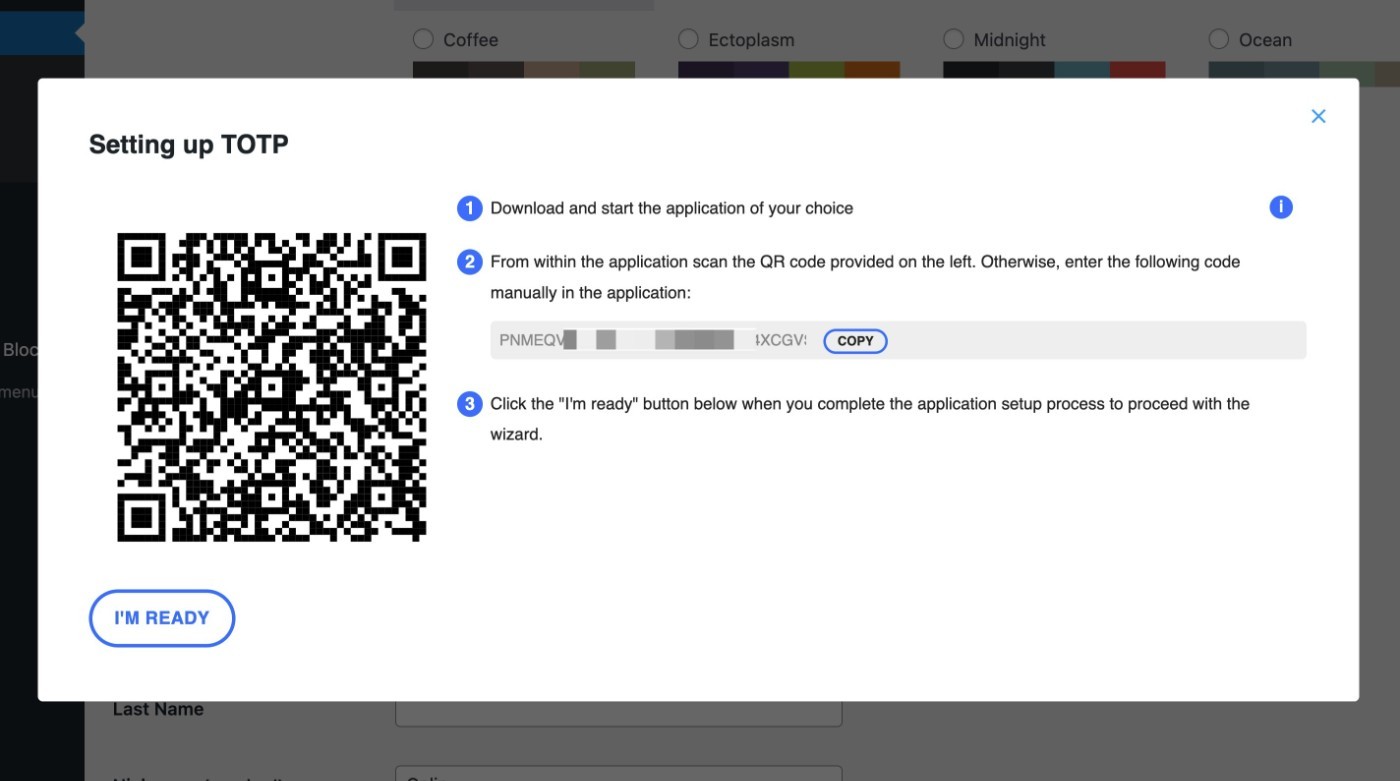The width and height of the screenshot is (1400, 781).
Task: Click the manual TOTP secret code field
Action: [898, 340]
